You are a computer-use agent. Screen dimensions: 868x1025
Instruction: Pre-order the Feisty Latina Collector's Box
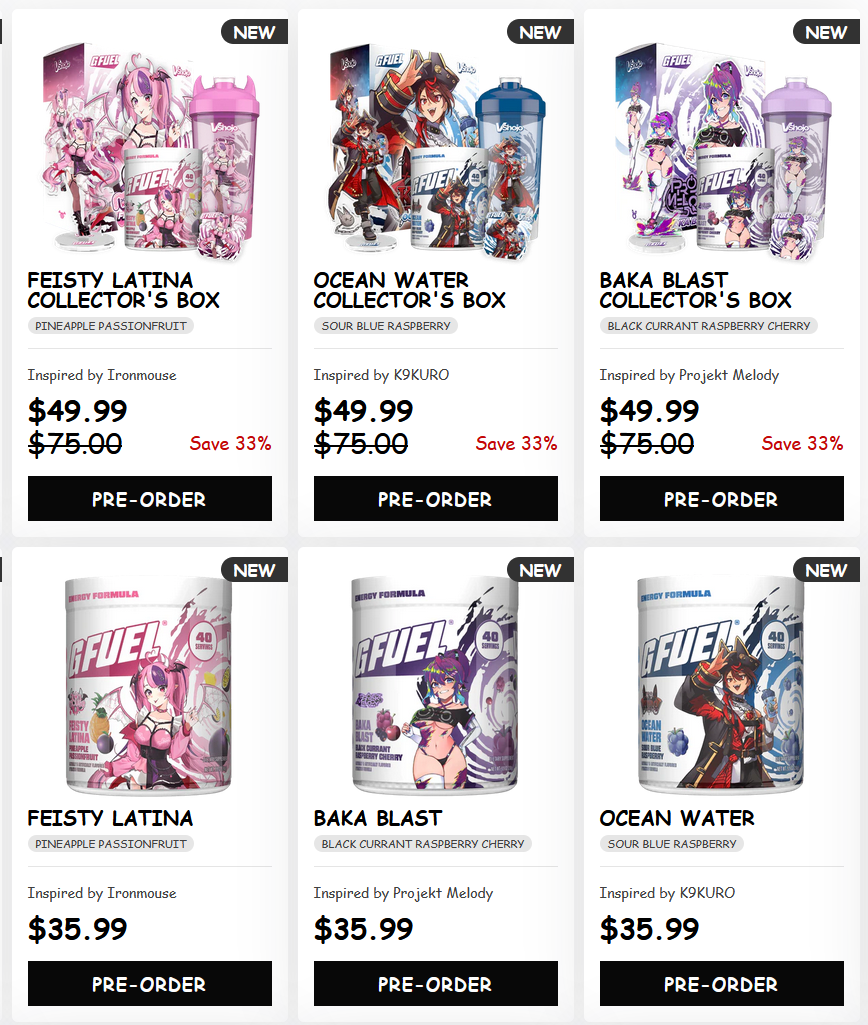150,499
